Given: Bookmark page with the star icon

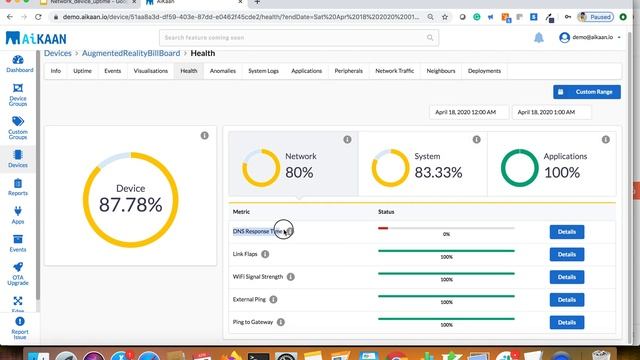Looking at the screenshot, I should (445, 17).
